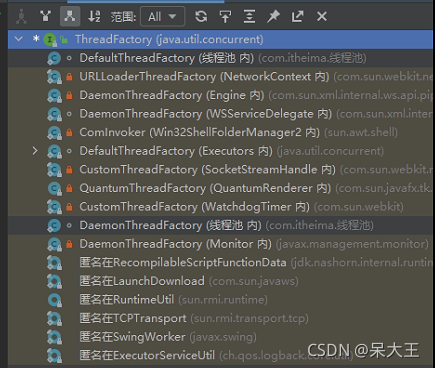
Task: Expand all hierarchy nodes
Action: point(249,16)
